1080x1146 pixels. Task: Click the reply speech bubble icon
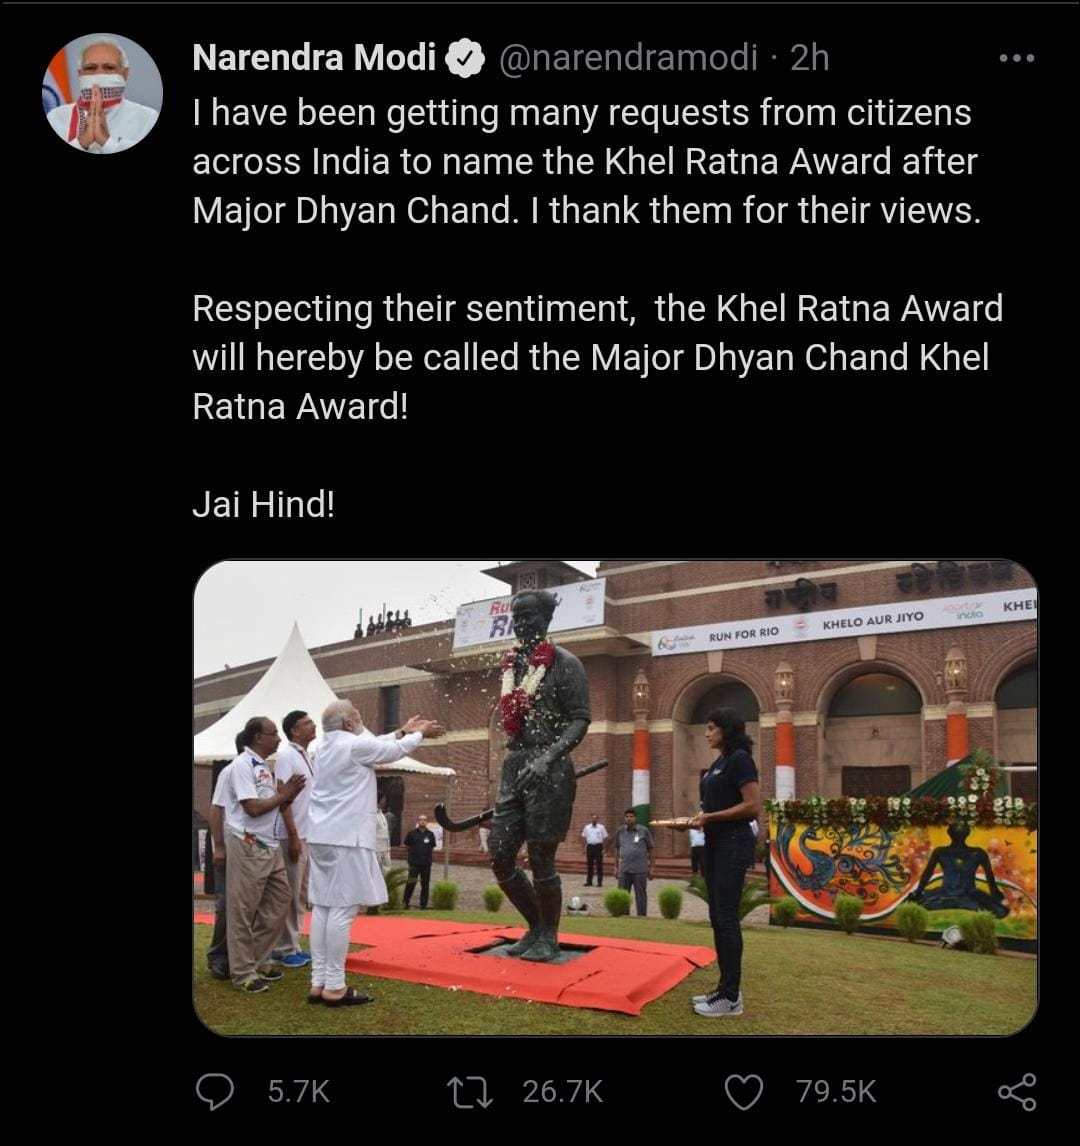(214, 1091)
